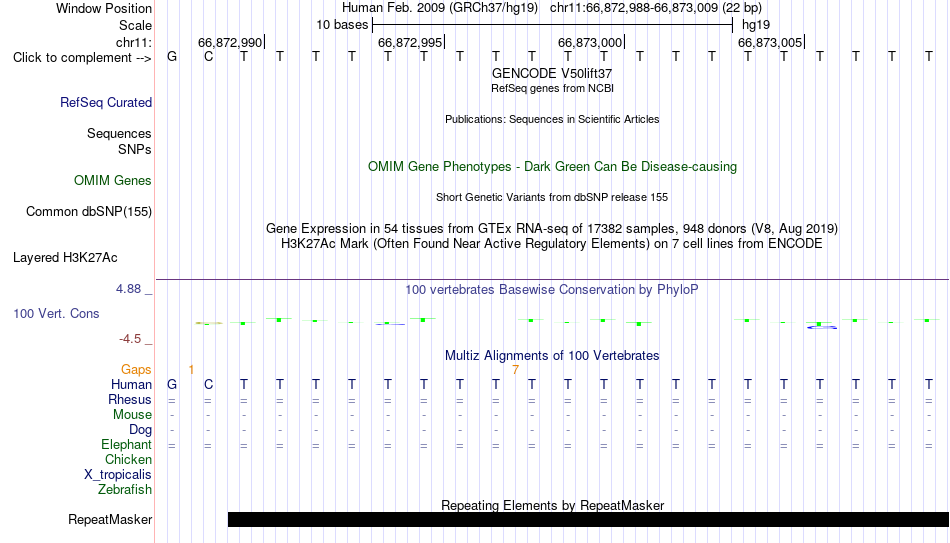Select the 'Human' species label

(x=131, y=384)
